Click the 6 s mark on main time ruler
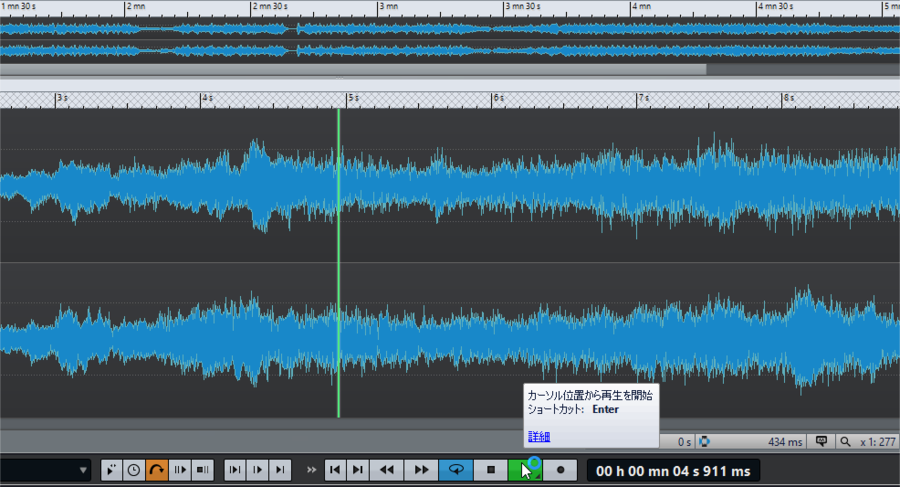 click(x=499, y=98)
